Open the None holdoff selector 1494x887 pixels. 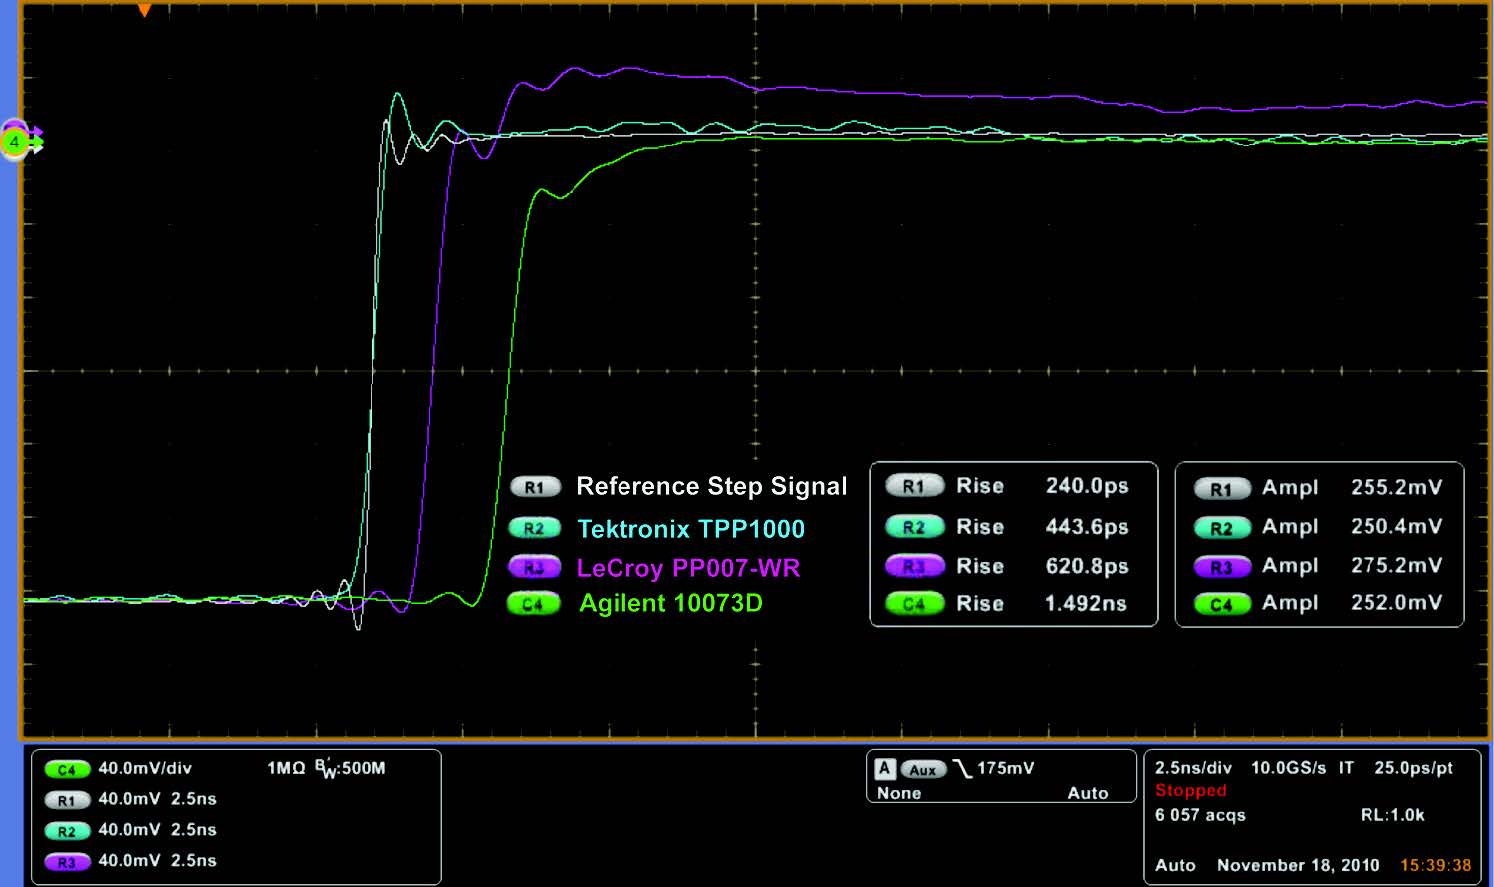pyautogui.click(x=898, y=793)
